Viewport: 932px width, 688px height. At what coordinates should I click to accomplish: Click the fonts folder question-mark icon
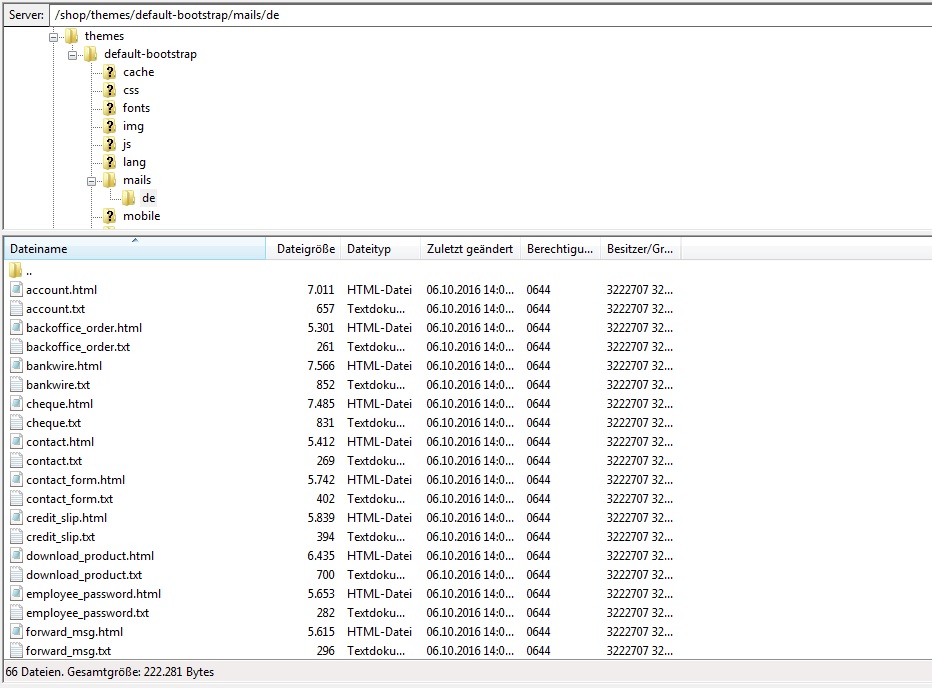109,108
